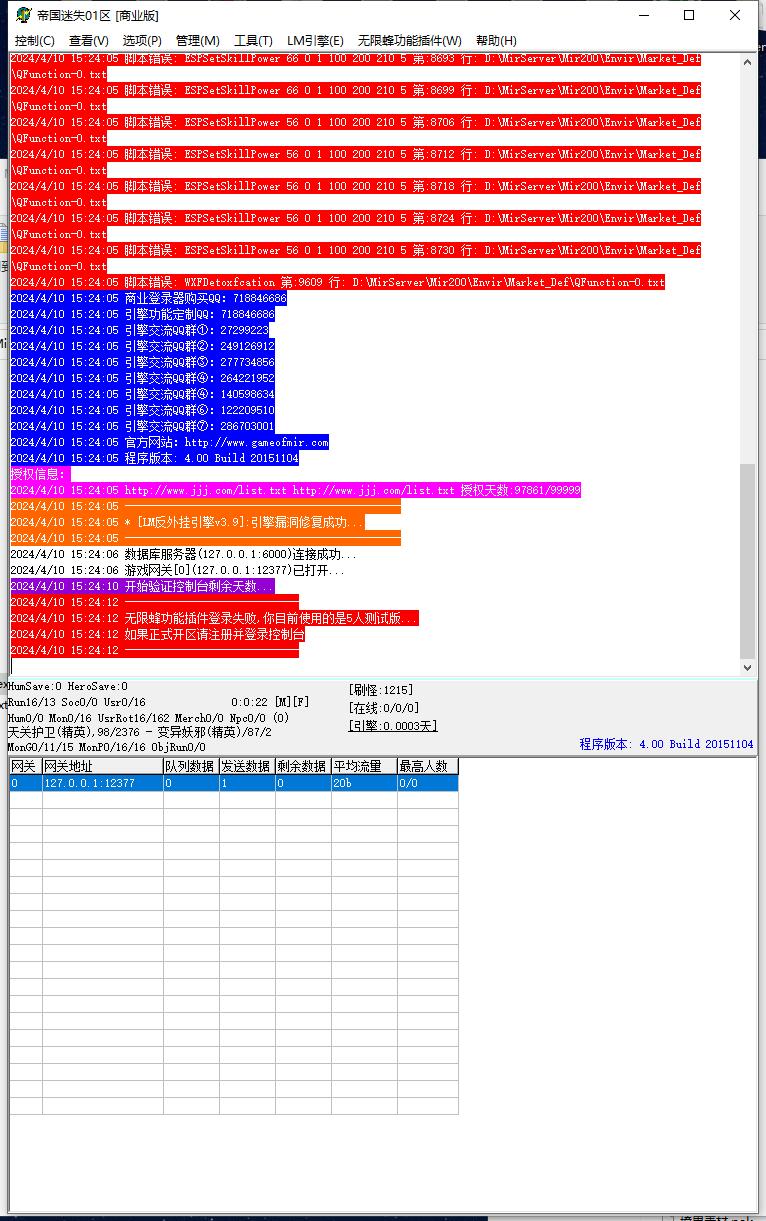
Task: Click the 开始验证控制台剩余天数 log line
Action: [x=142, y=586]
